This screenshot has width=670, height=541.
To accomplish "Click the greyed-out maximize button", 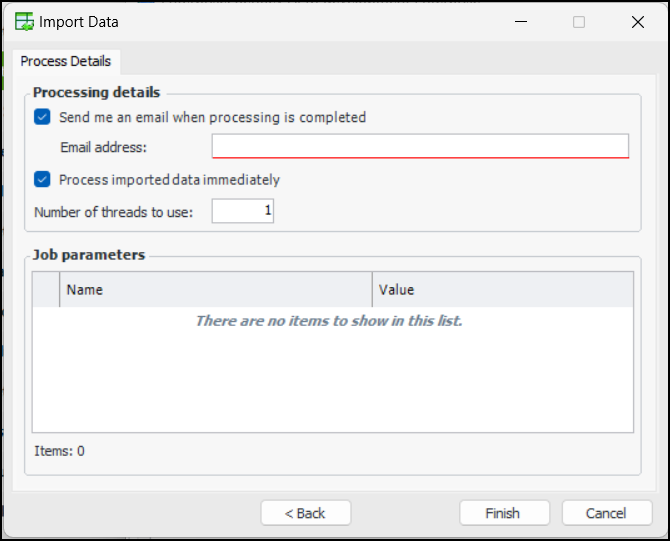I will 579,21.
